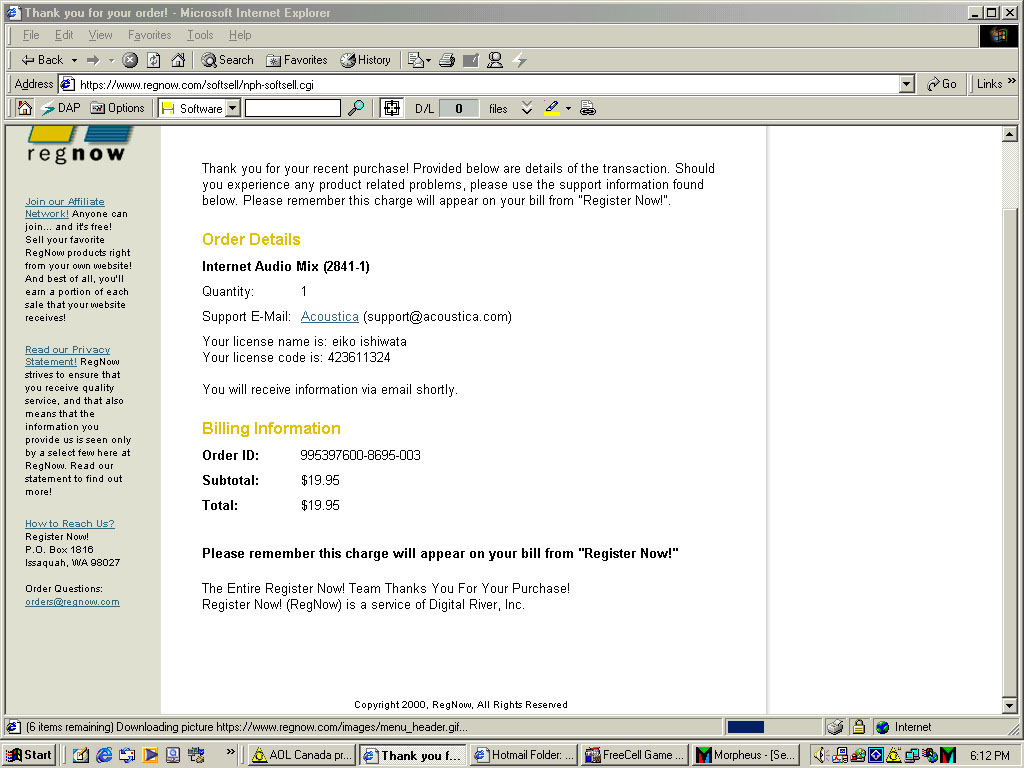Open the Read our Privacy Statement link
The height and width of the screenshot is (768, 1024).
click(x=67, y=356)
